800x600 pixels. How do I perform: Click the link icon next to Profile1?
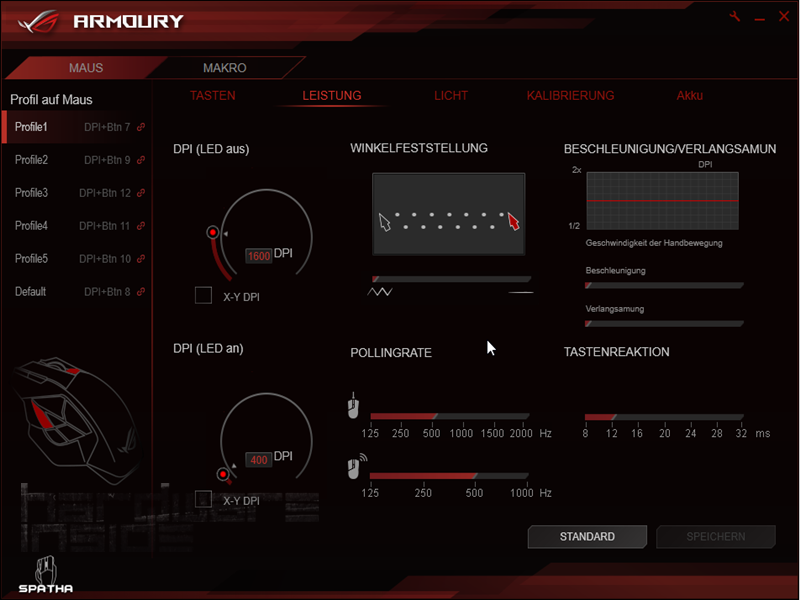click(141, 127)
